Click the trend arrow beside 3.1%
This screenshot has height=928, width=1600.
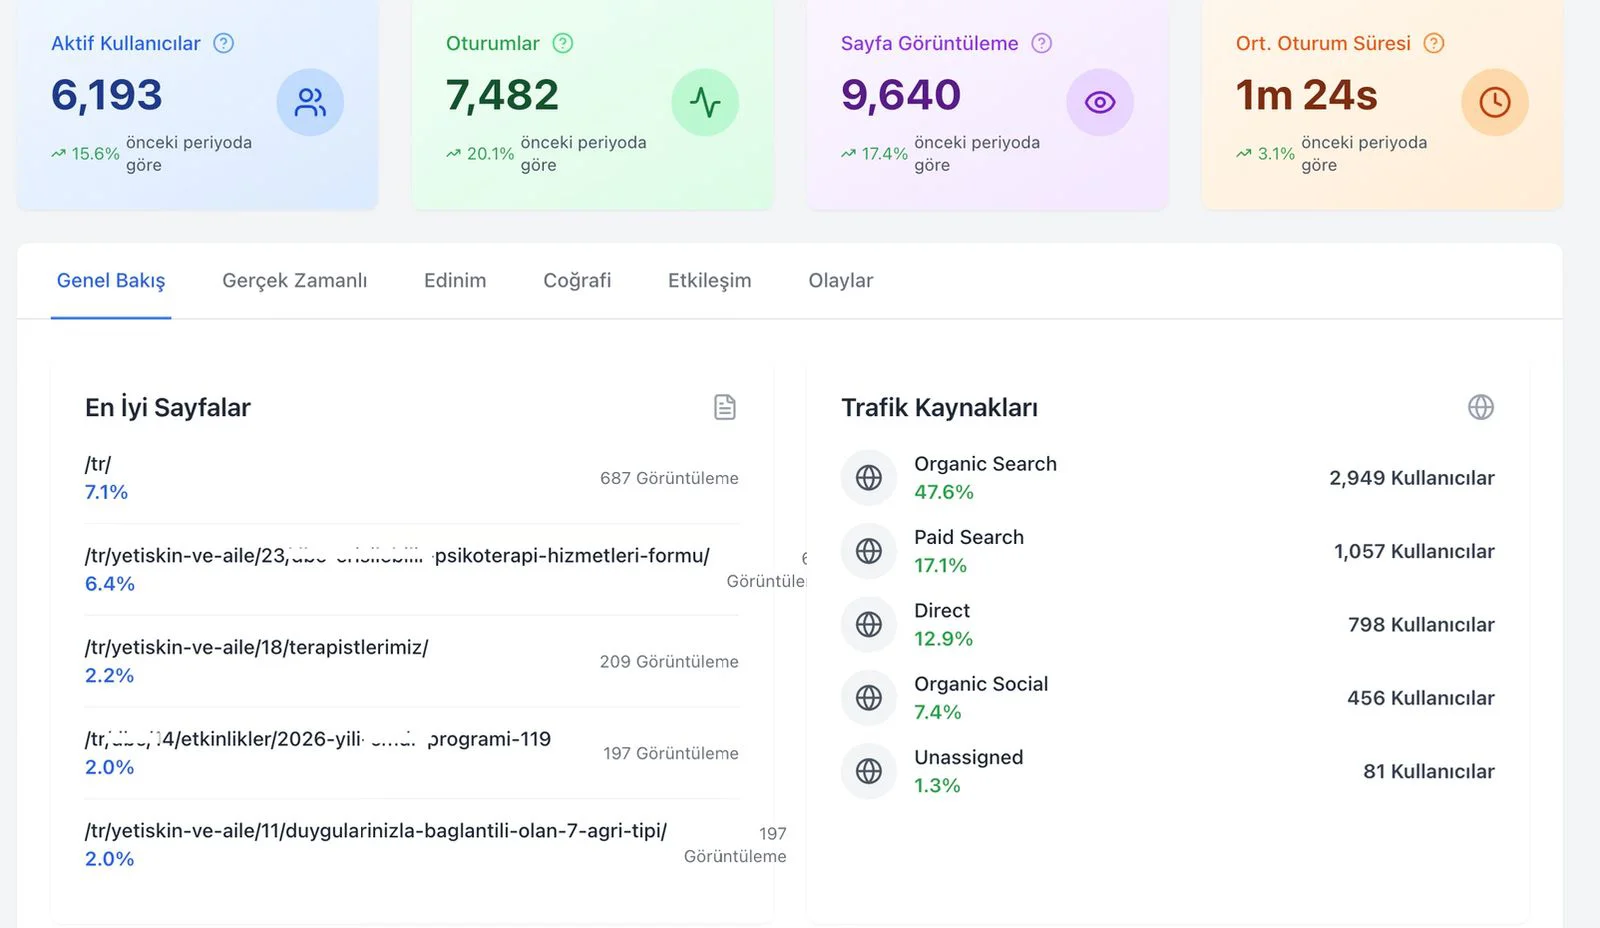pyautogui.click(x=1244, y=154)
